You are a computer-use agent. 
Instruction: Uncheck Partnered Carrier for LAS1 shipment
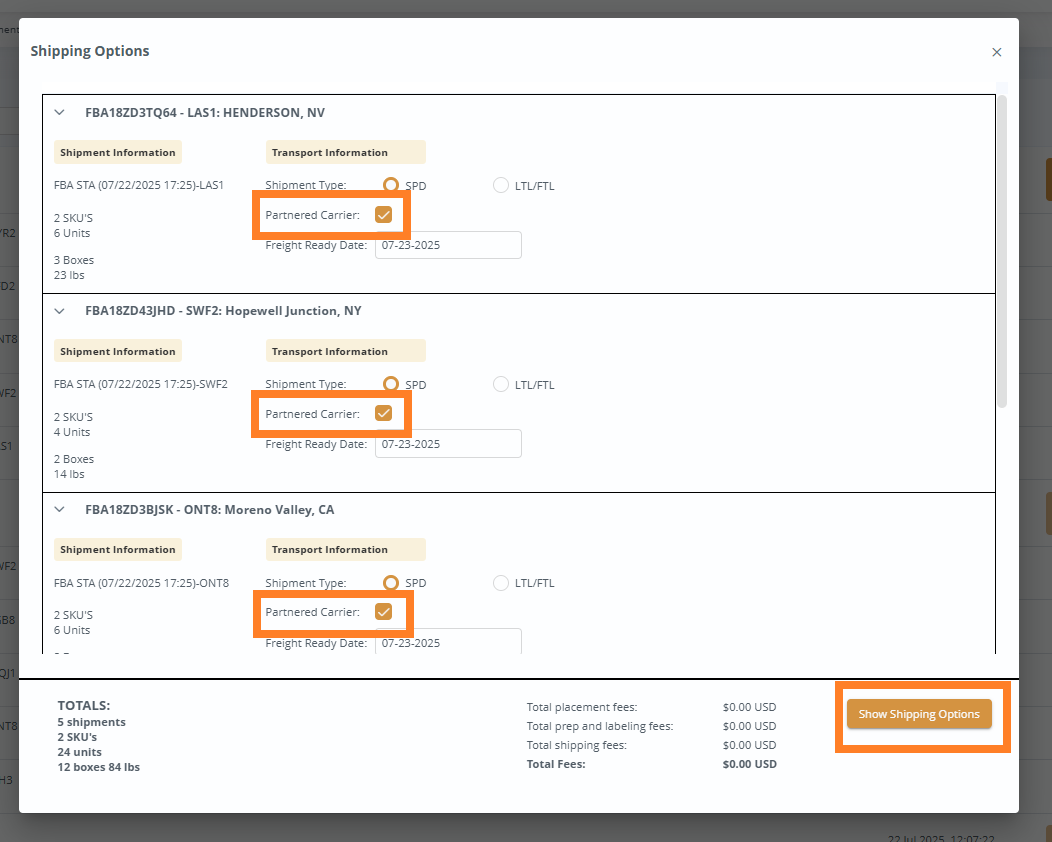coord(383,215)
